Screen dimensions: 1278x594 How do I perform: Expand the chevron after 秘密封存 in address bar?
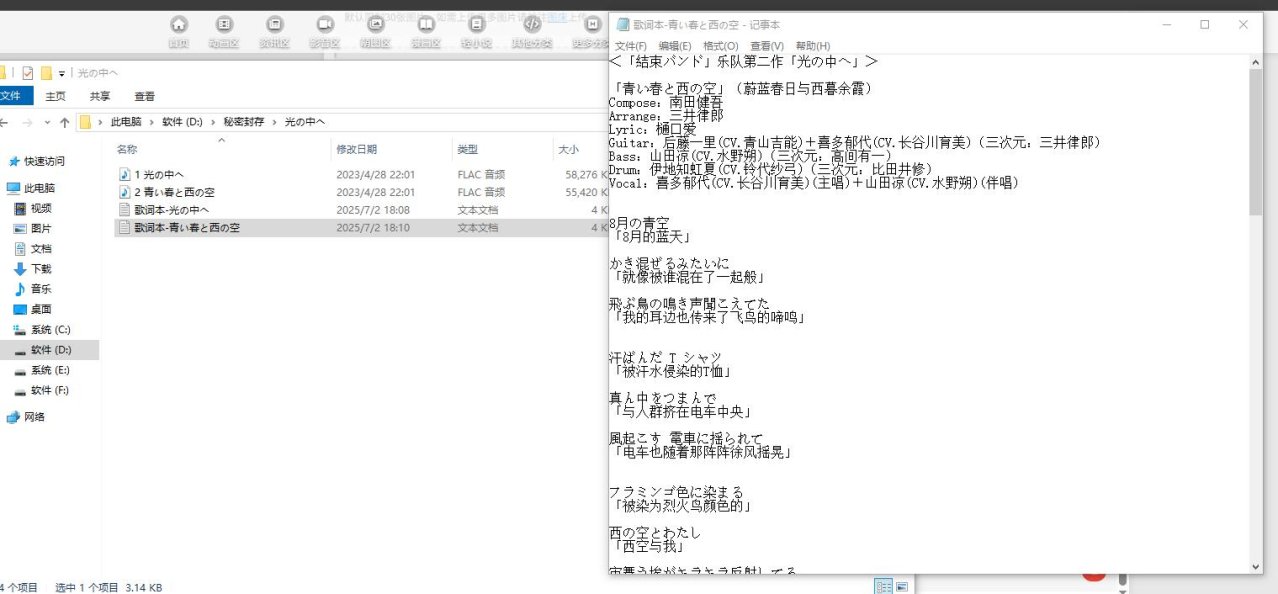coord(277,122)
